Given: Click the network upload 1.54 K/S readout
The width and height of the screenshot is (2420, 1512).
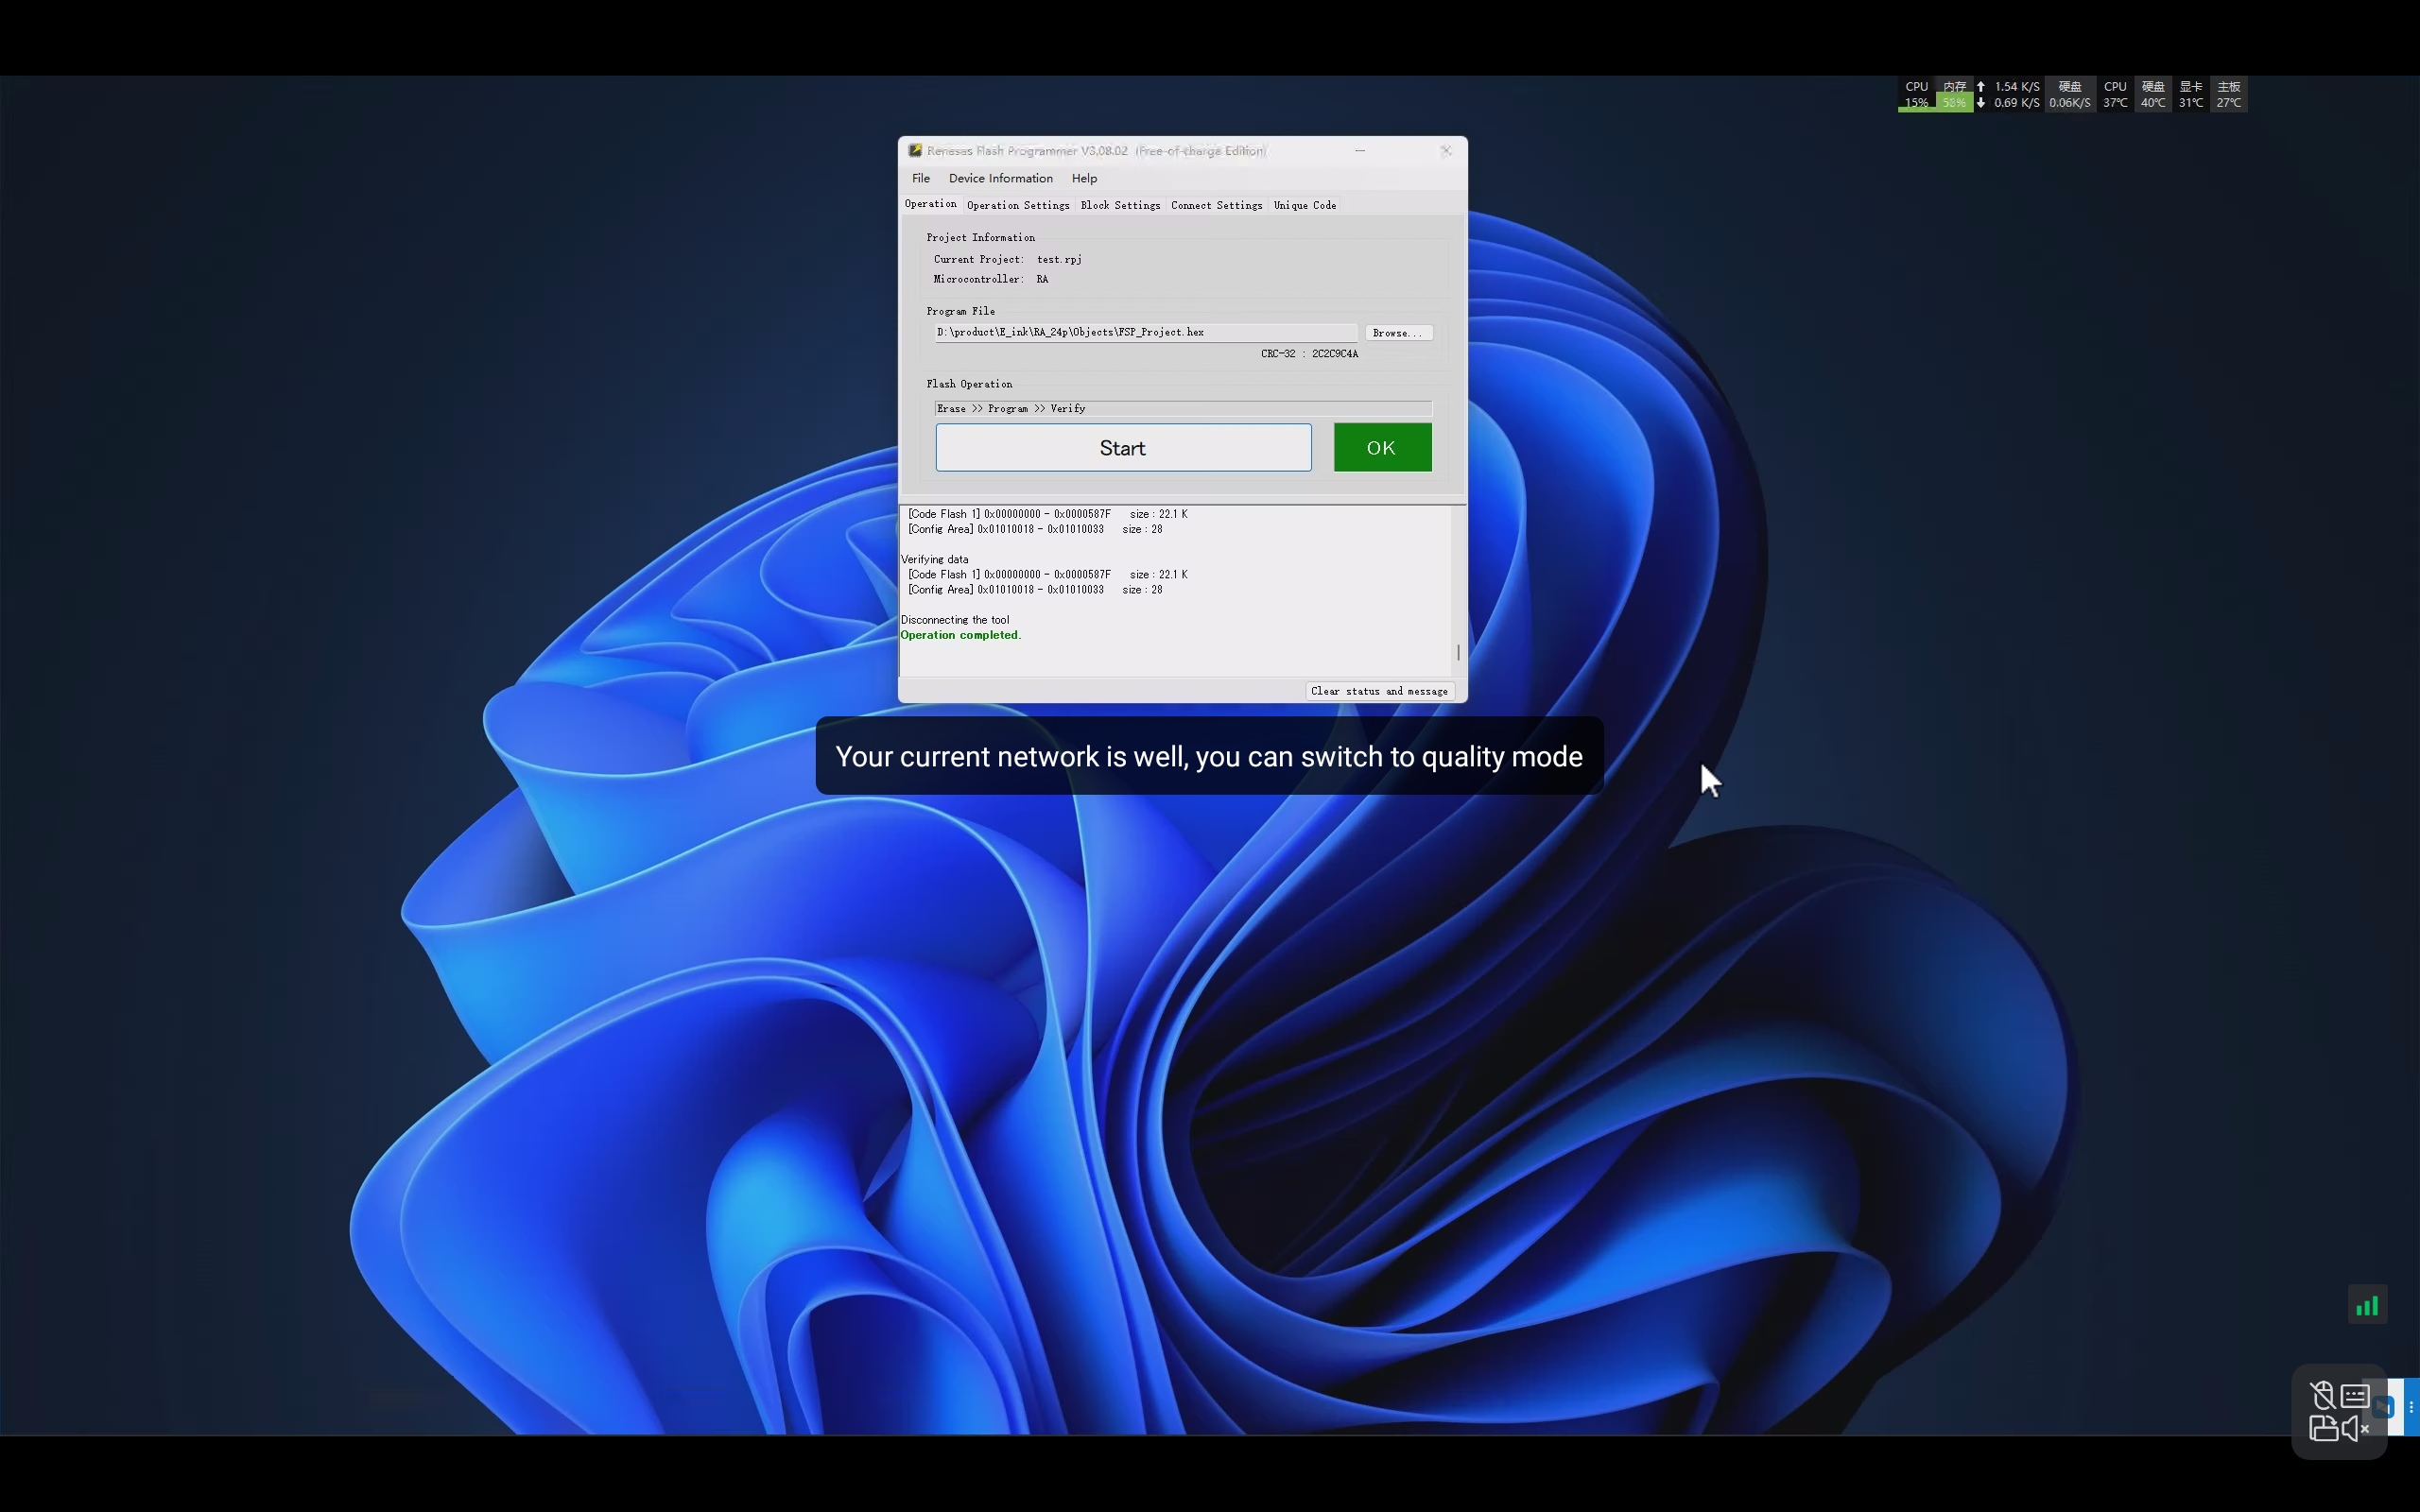Looking at the screenshot, I should tap(2008, 87).
